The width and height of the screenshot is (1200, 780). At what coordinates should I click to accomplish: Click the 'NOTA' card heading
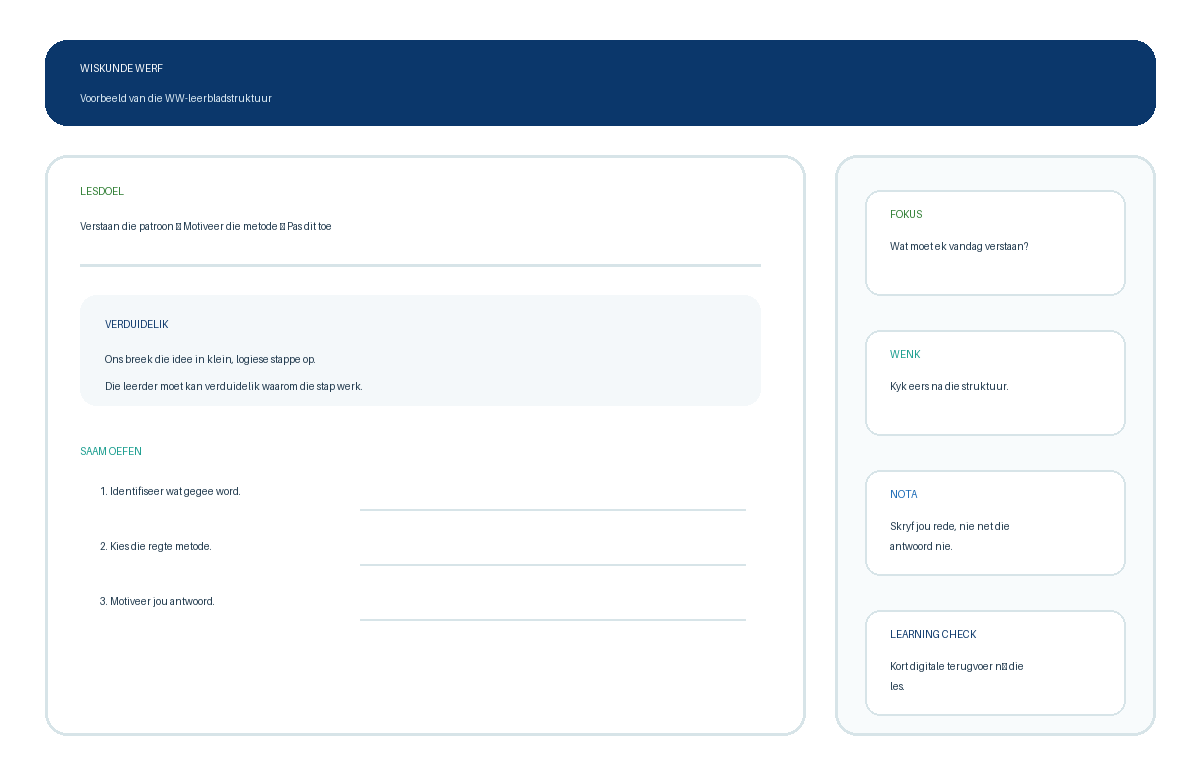(x=904, y=494)
